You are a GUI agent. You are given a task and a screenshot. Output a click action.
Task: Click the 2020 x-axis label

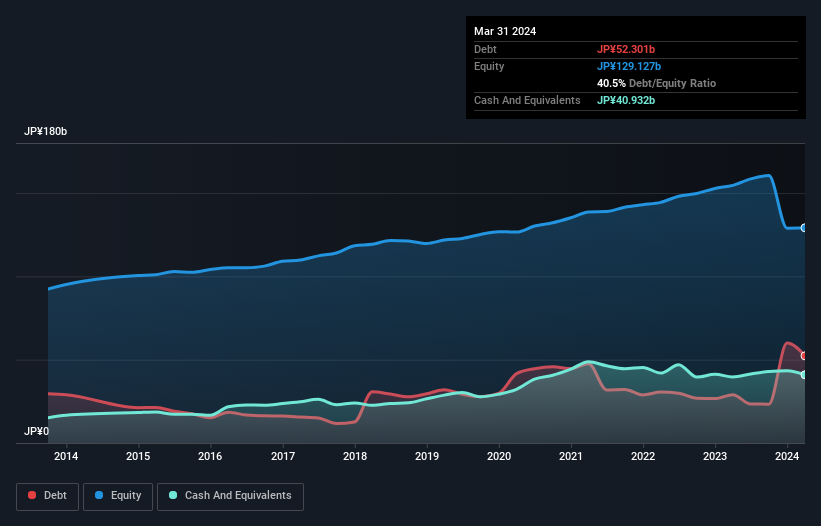(x=499, y=456)
